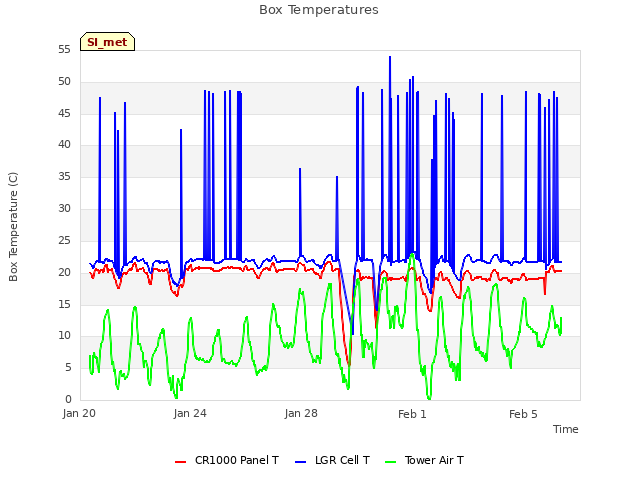This screenshot has height=480, width=640.
Task: Click the Feb 1 x-axis tick label
Action: tap(412, 414)
